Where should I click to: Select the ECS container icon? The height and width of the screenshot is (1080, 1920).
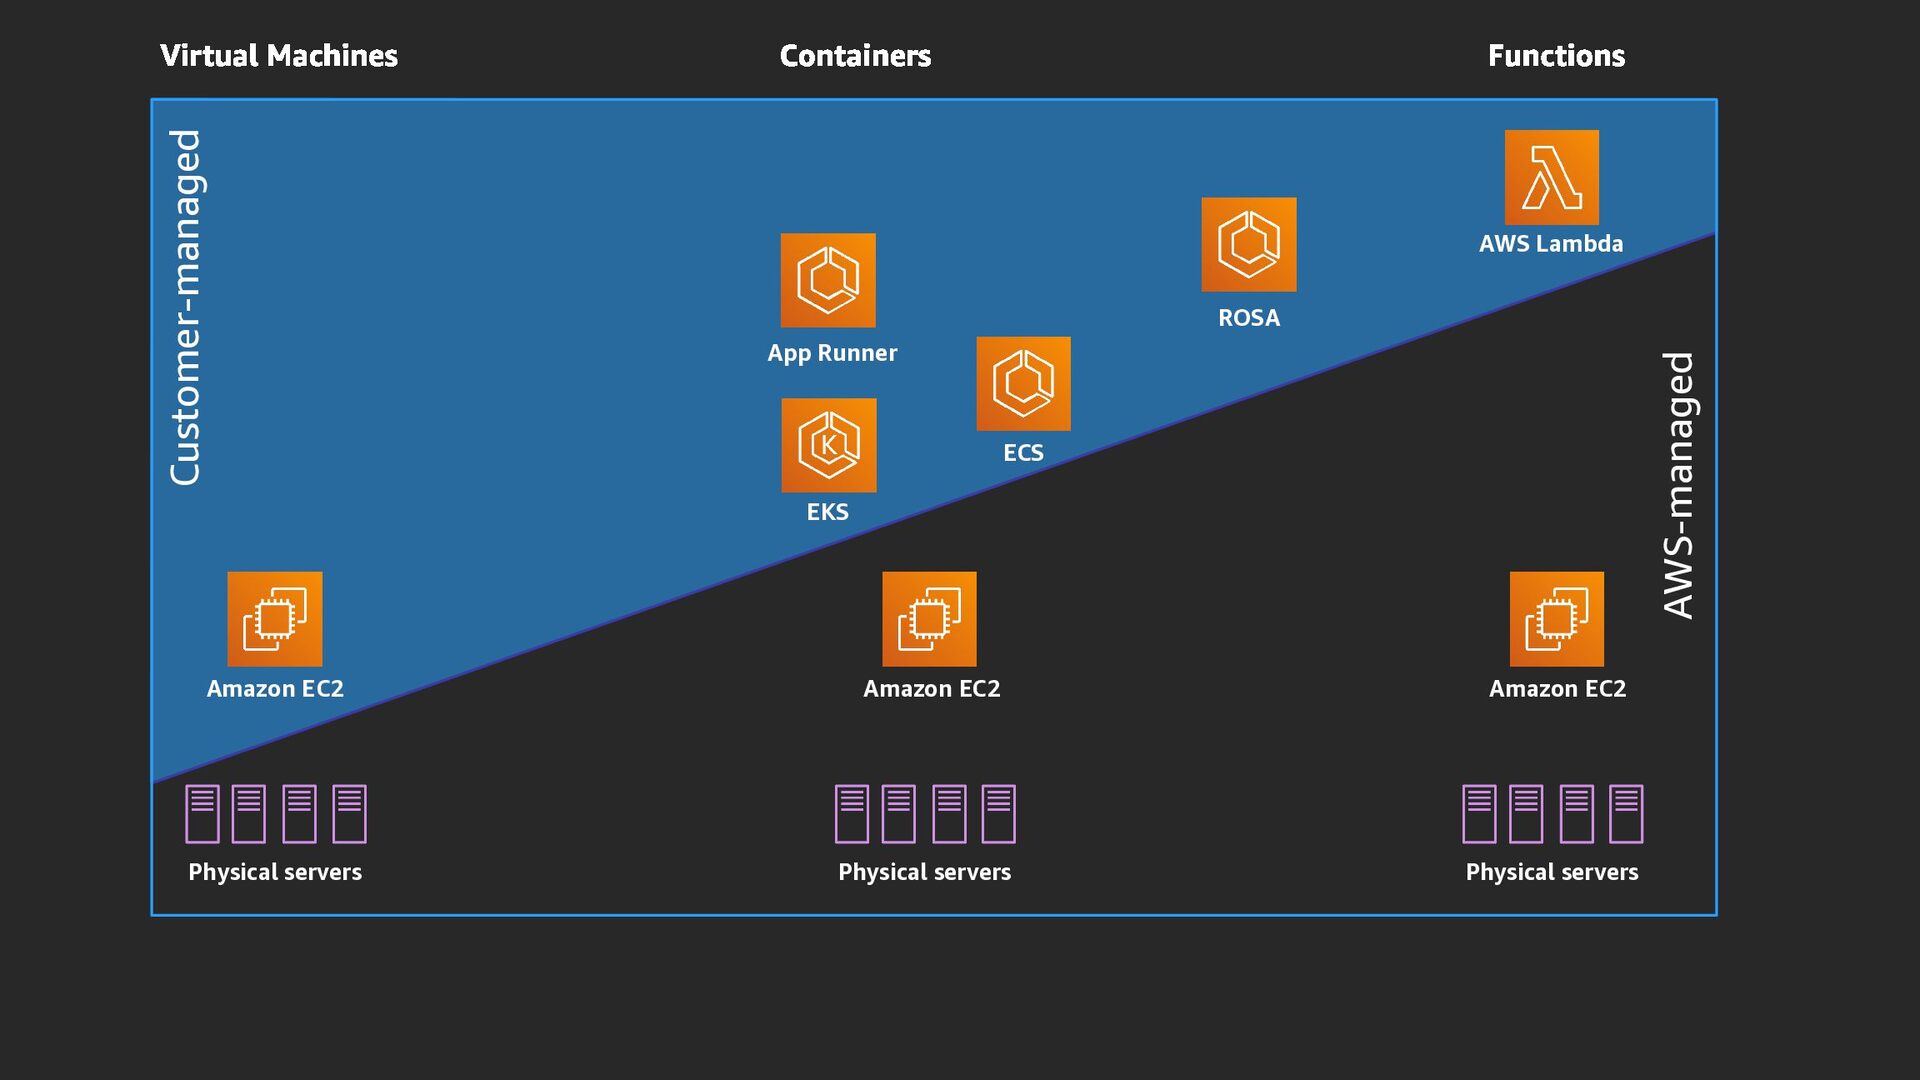(1023, 383)
